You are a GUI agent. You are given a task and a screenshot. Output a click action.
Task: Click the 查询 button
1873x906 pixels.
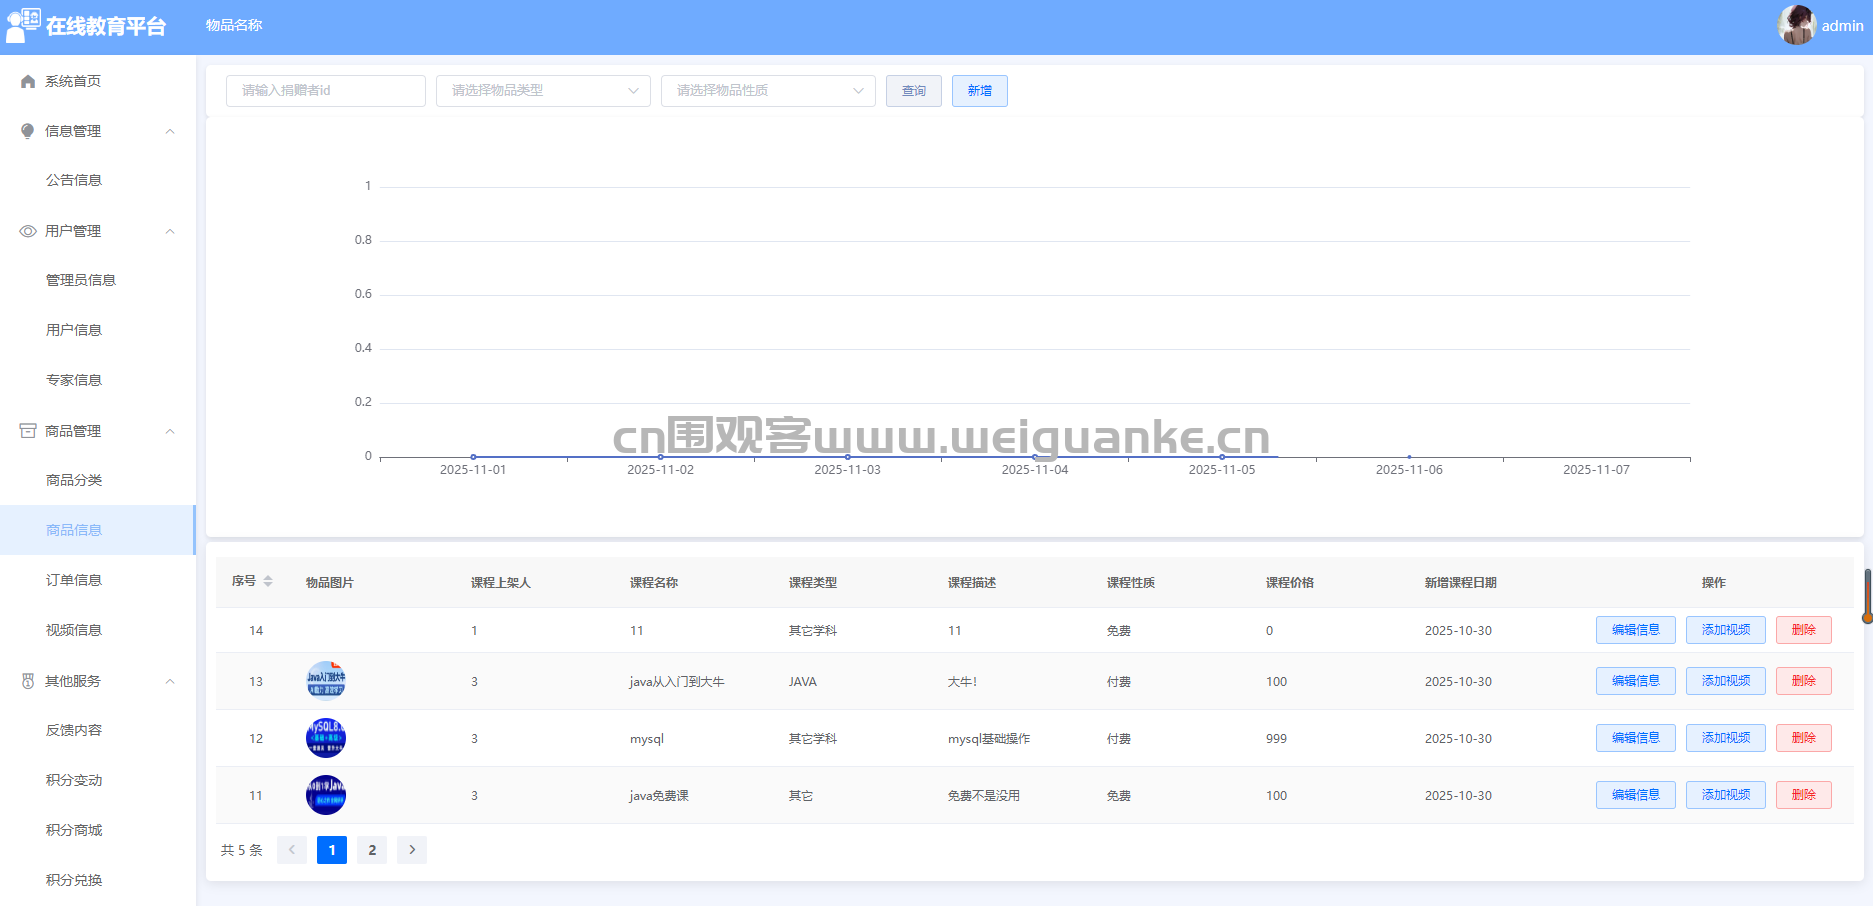pyautogui.click(x=913, y=91)
